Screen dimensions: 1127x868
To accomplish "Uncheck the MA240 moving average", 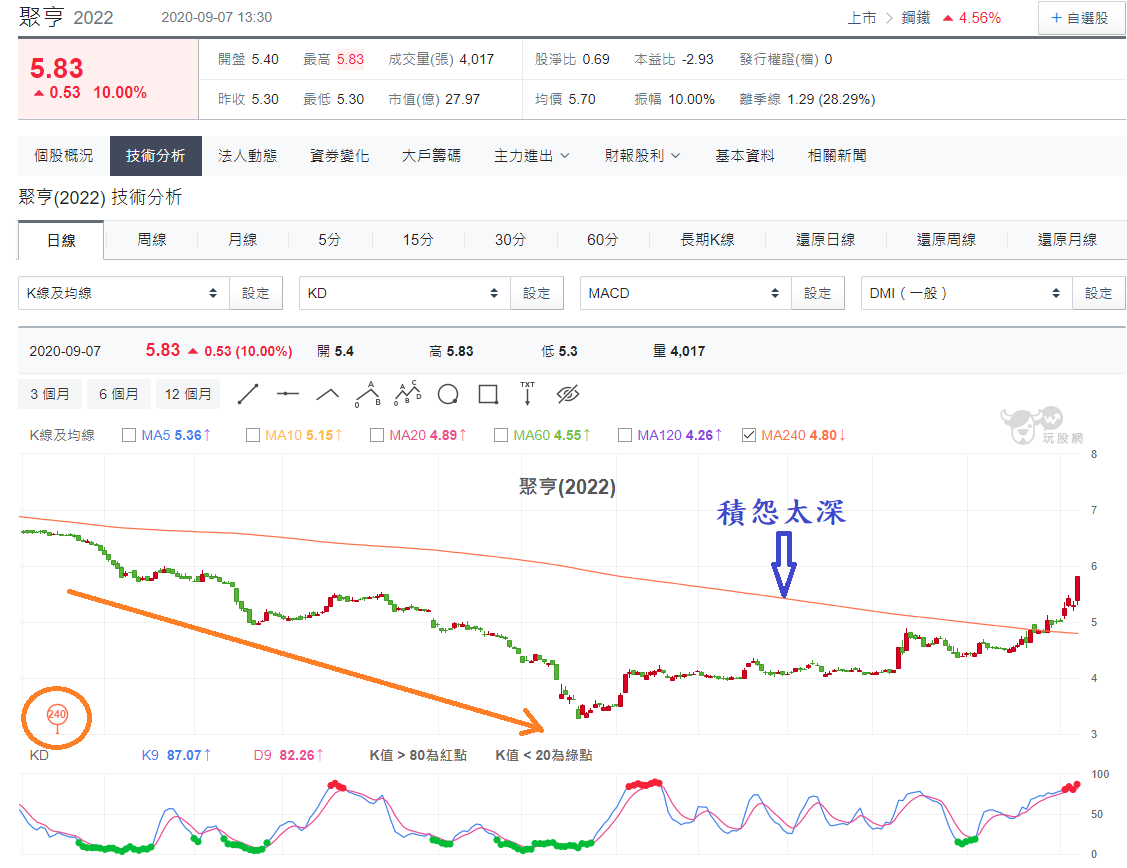I will tap(749, 435).
